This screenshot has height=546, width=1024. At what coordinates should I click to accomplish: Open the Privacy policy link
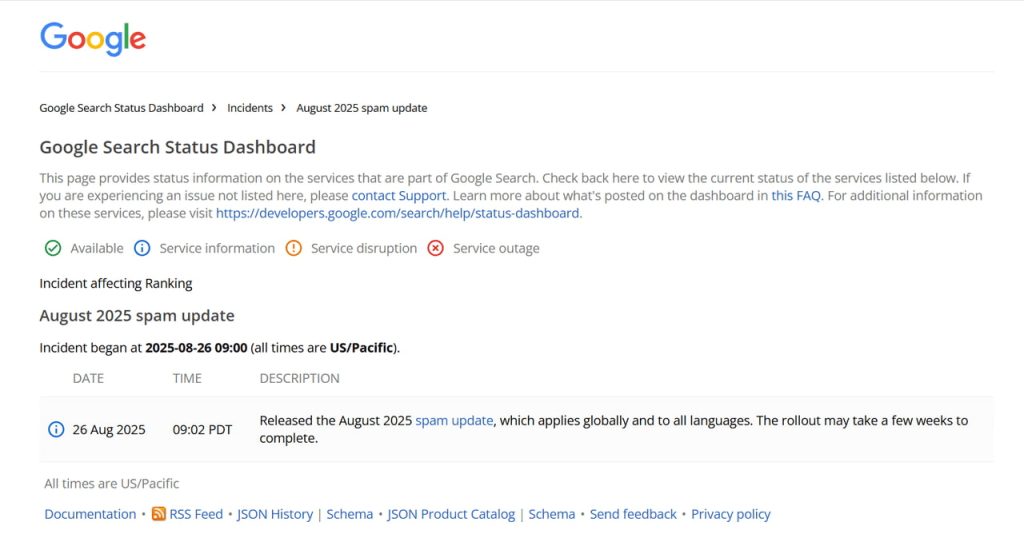tap(731, 514)
